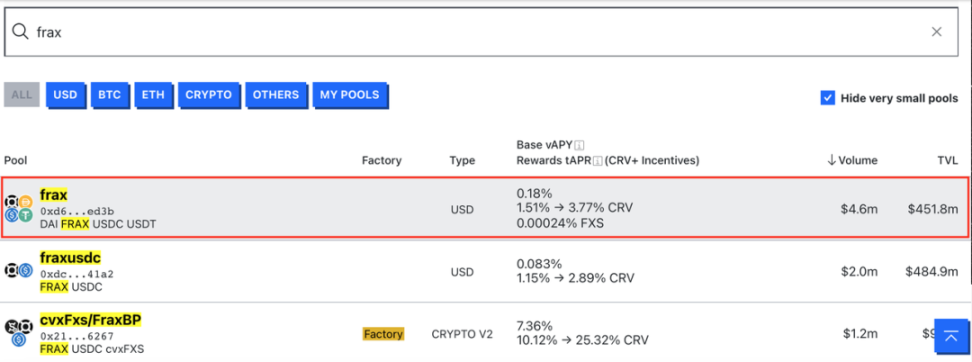This screenshot has height=362, width=972.
Task: Click the fraxusdc pool token icons
Action: [19, 270]
